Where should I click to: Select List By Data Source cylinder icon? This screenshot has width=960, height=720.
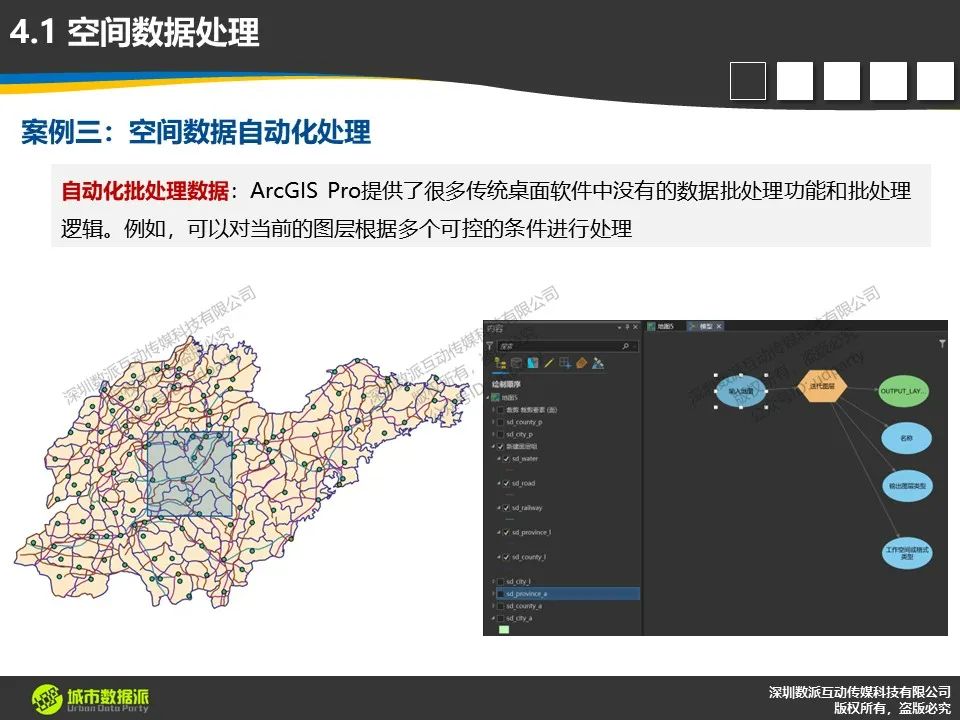[517, 363]
